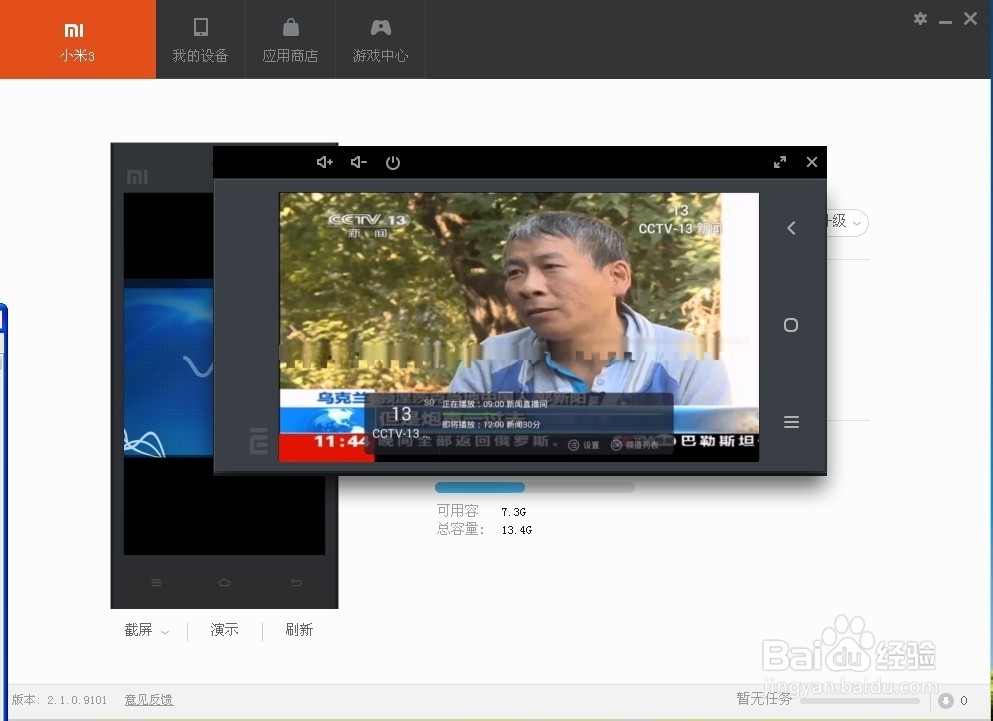The height and width of the screenshot is (721, 993).
Task: Expand the 截屏 dropdown
Action: tap(147, 630)
